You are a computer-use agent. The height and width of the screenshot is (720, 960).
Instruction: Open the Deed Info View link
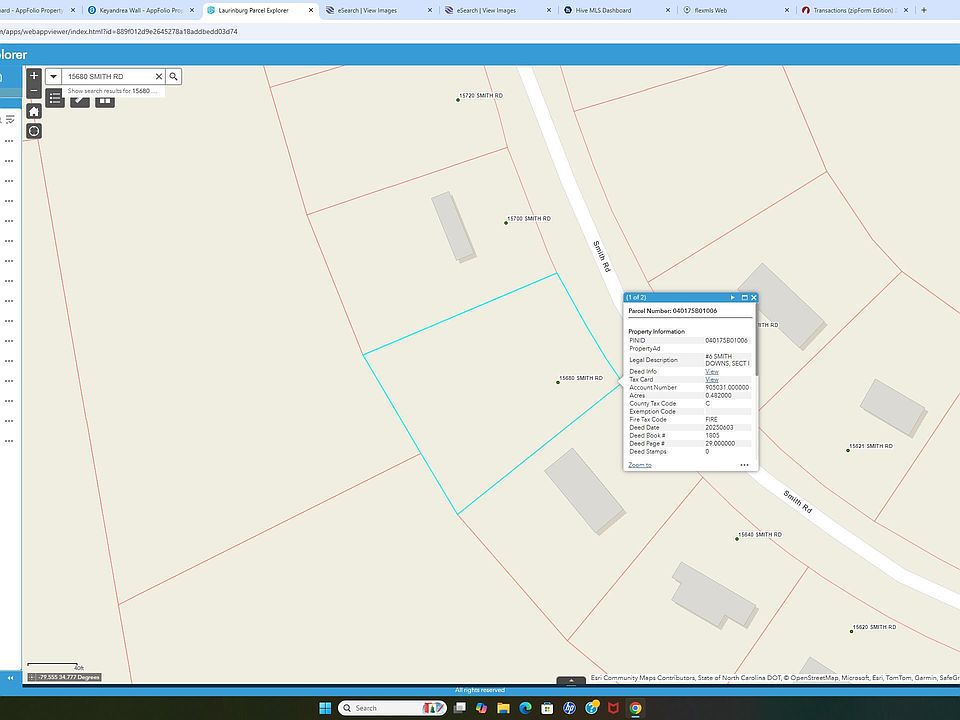click(x=711, y=372)
